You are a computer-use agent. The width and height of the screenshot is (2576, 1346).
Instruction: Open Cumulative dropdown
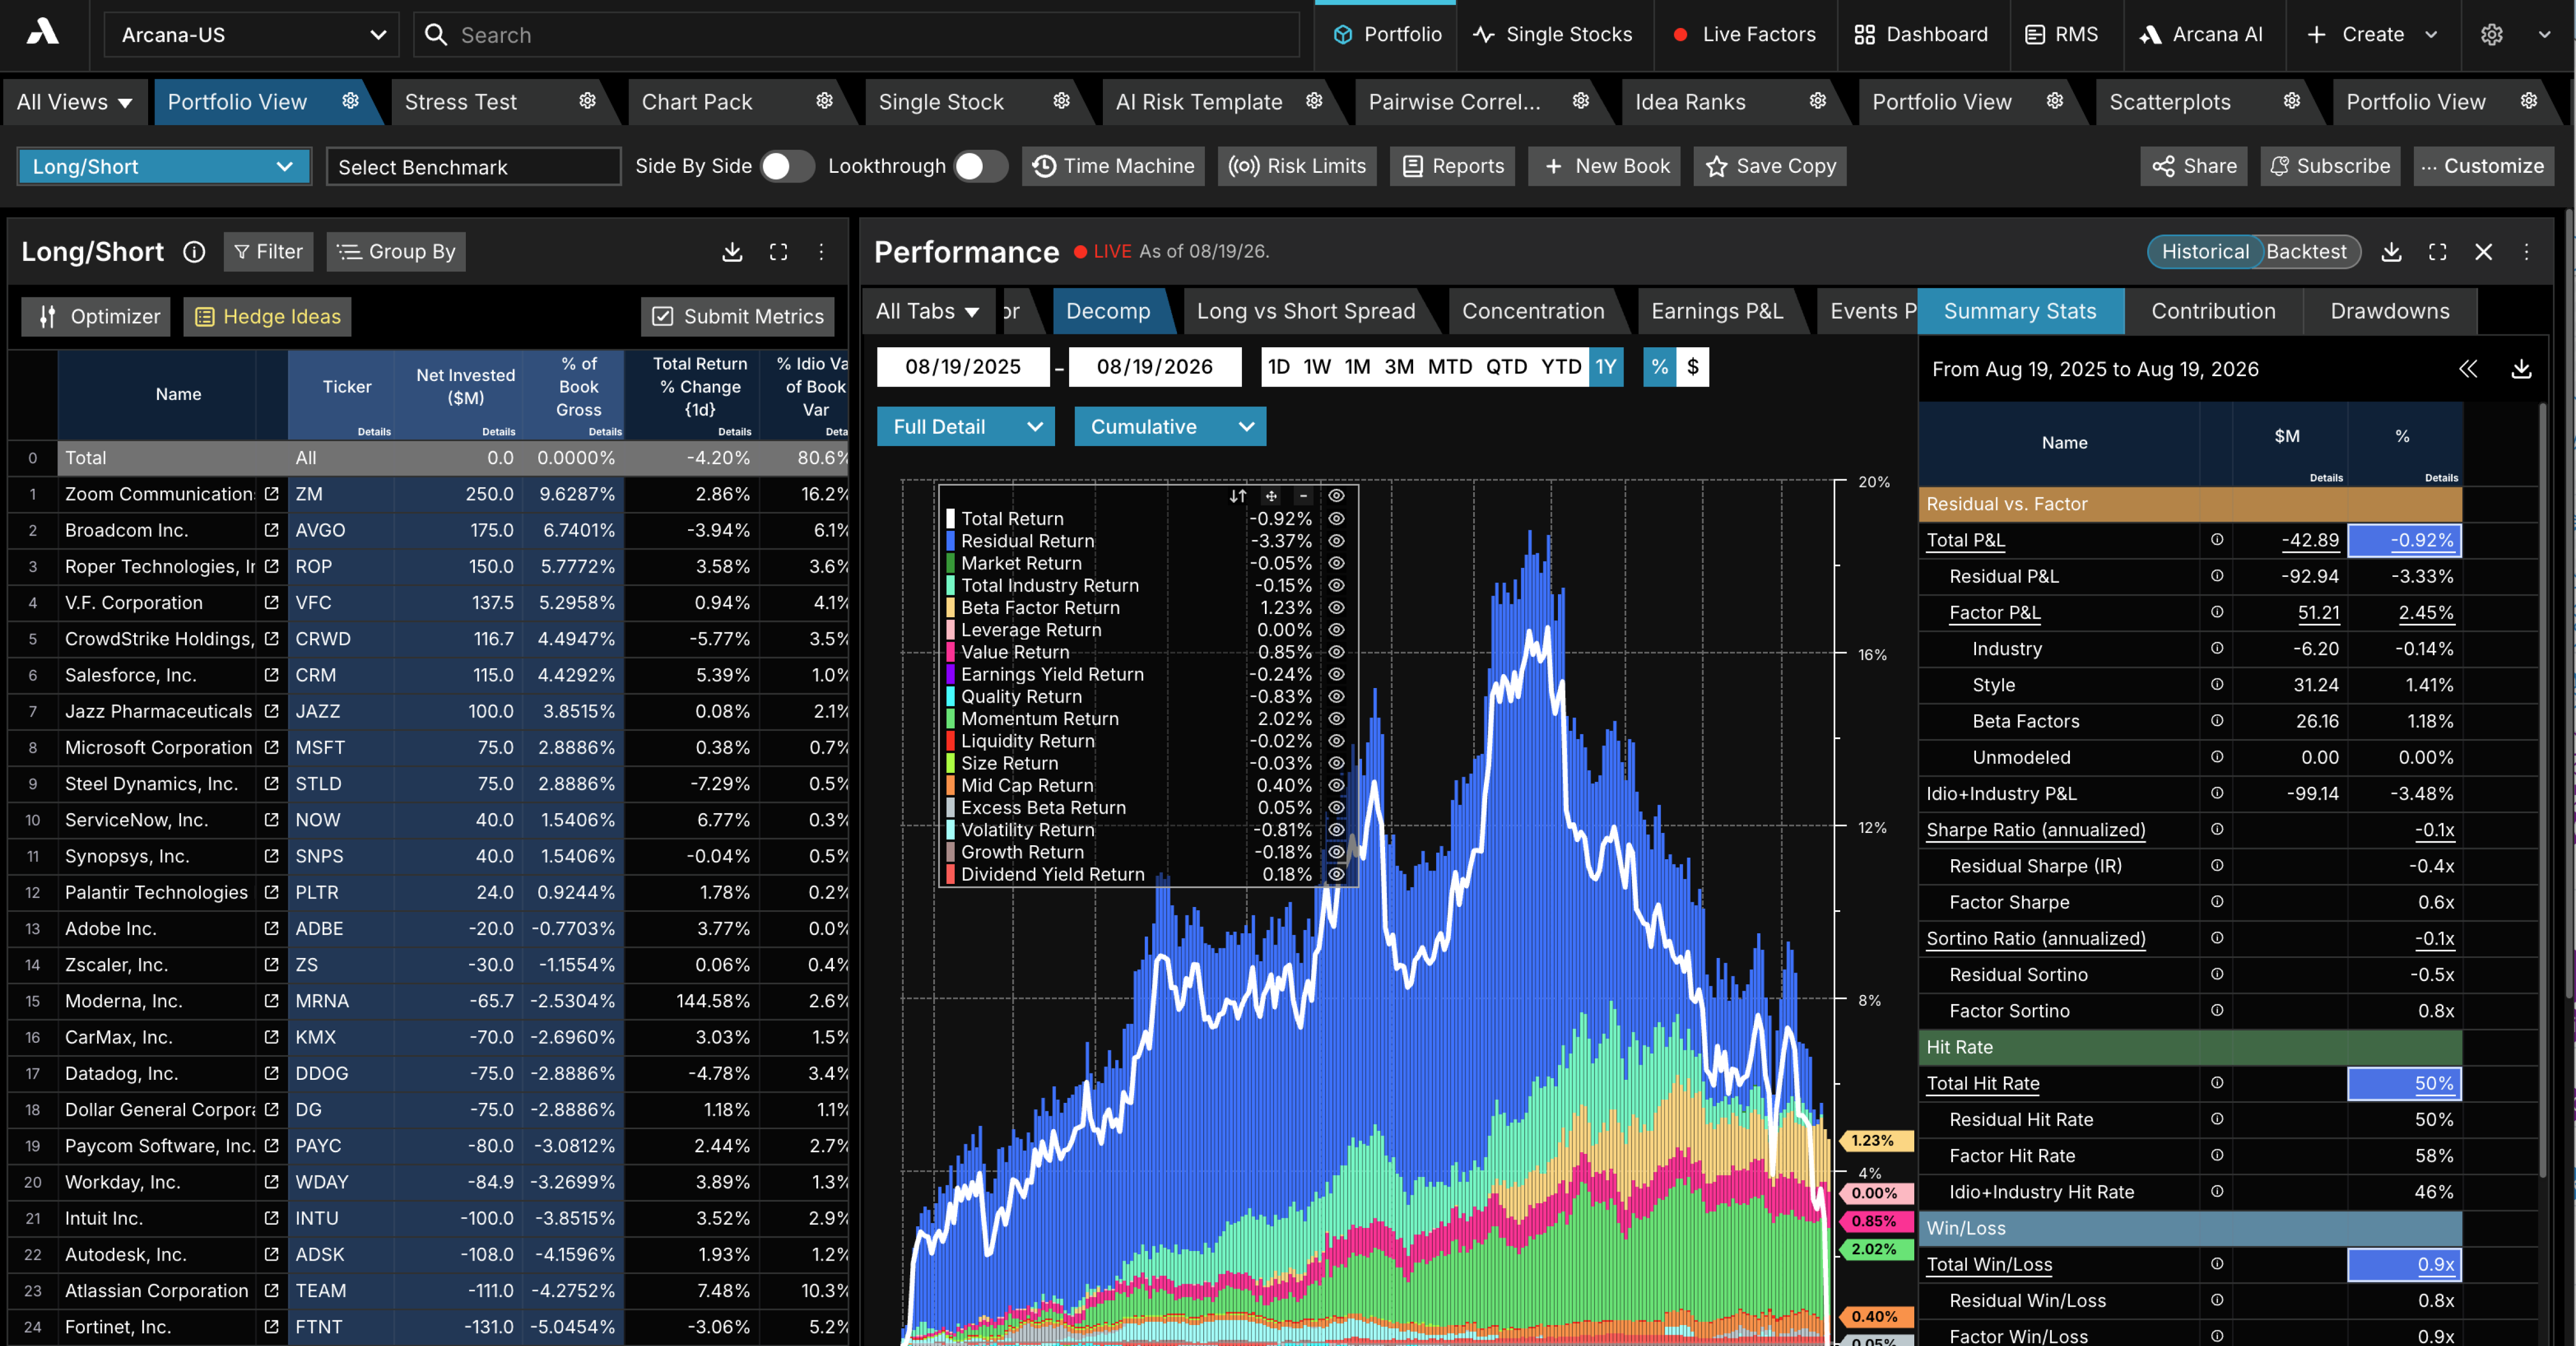pos(1169,426)
